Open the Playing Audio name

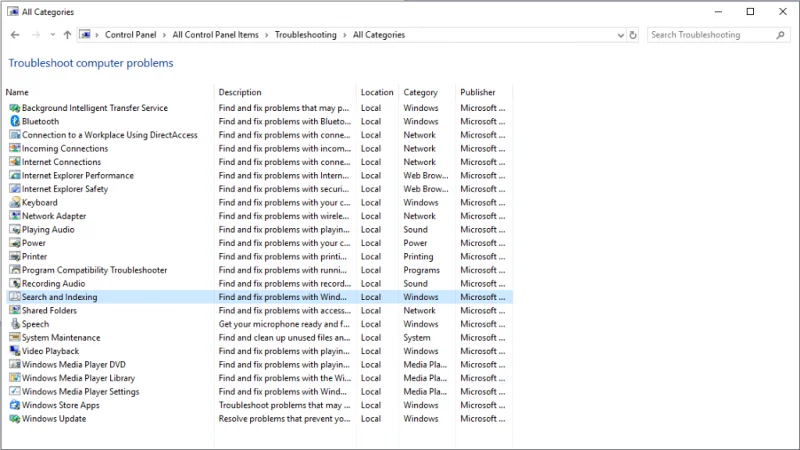(x=48, y=230)
